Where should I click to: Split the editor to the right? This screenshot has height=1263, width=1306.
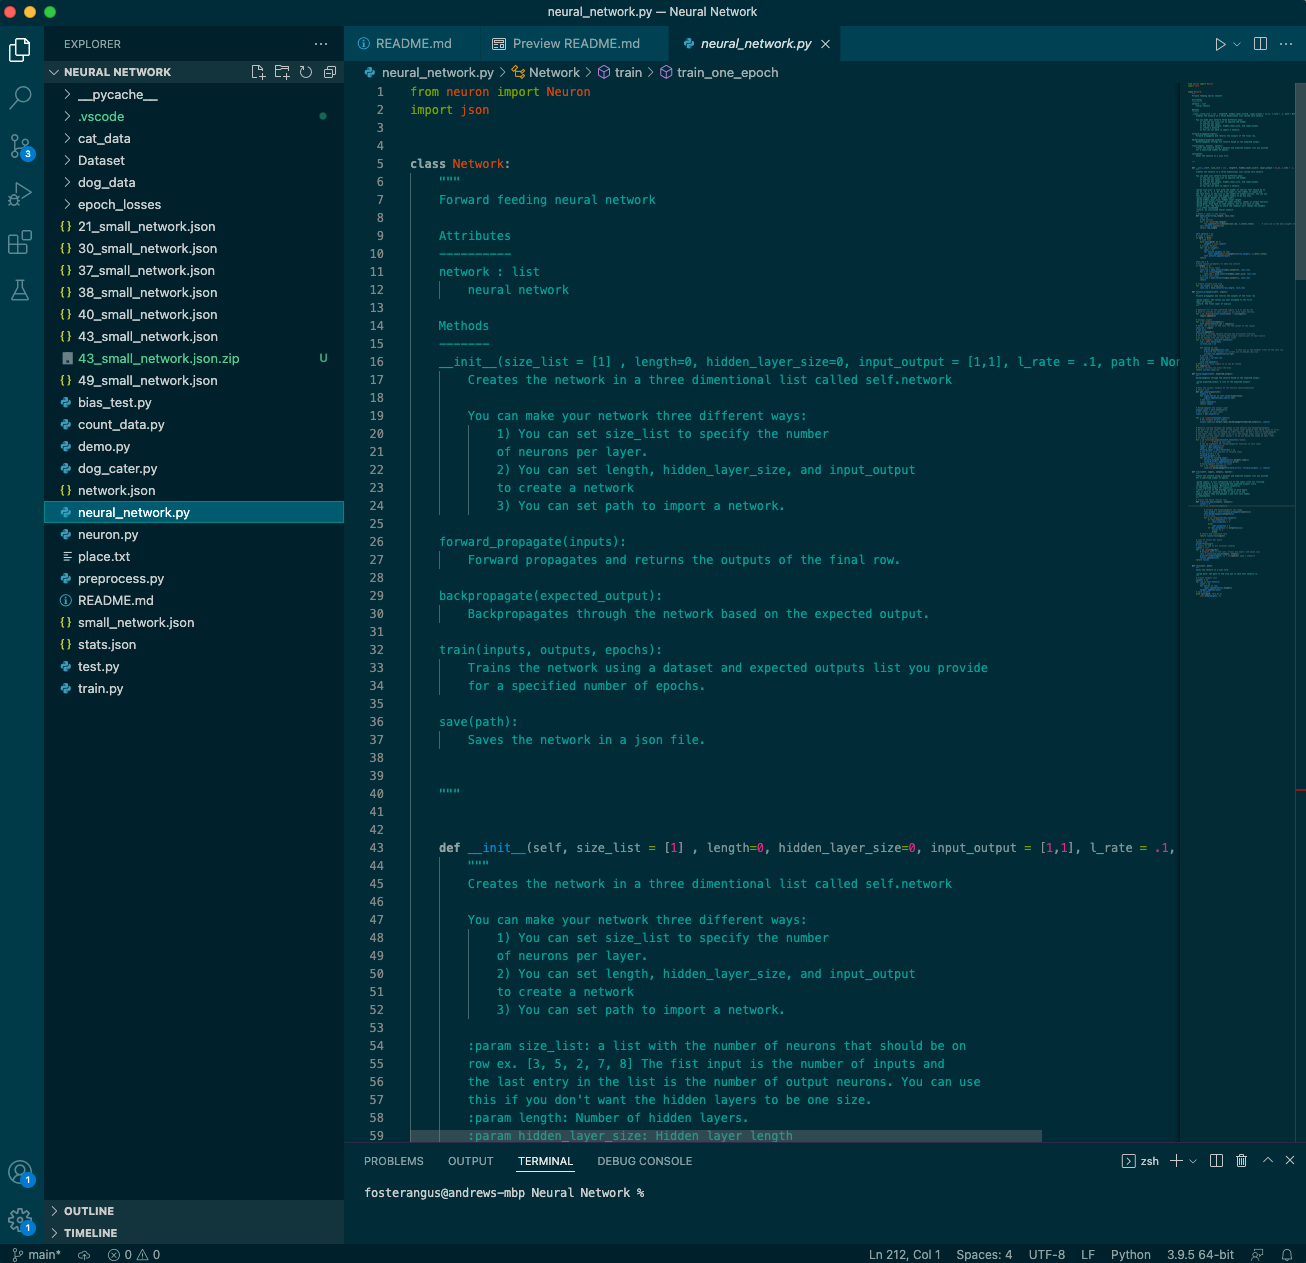click(x=1260, y=44)
